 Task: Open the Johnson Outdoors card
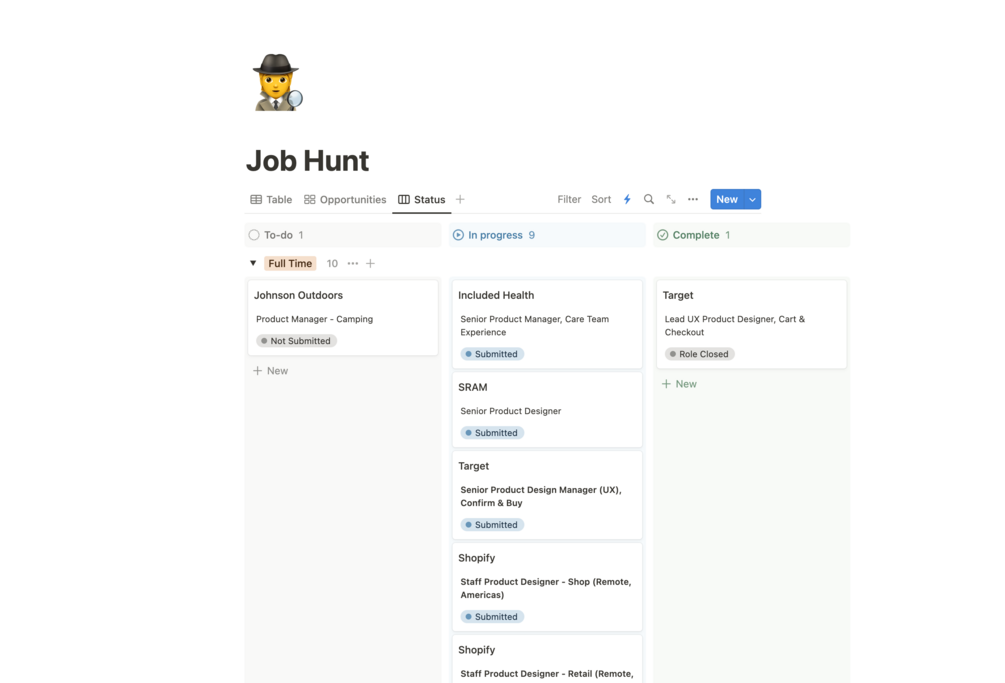click(343, 318)
